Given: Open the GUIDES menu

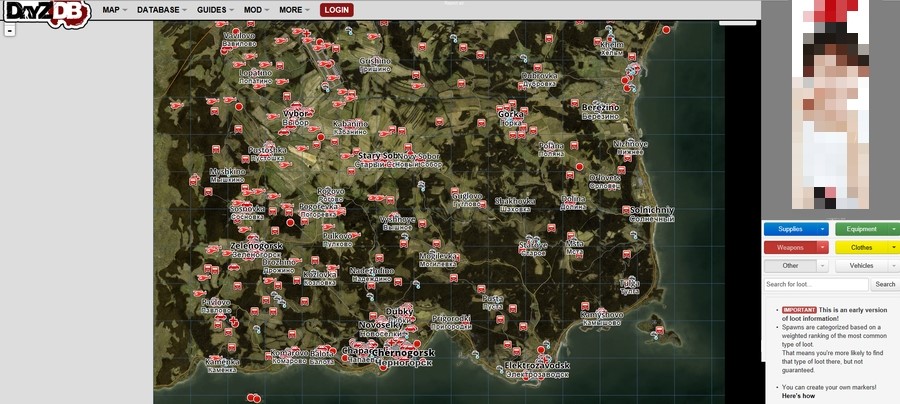Looking at the screenshot, I should pos(214,9).
